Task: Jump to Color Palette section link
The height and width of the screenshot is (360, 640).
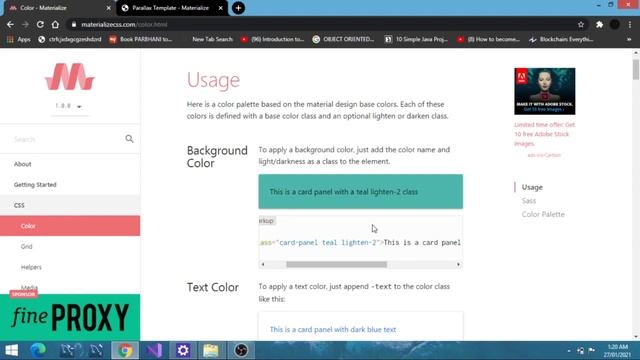Action: 543,214
